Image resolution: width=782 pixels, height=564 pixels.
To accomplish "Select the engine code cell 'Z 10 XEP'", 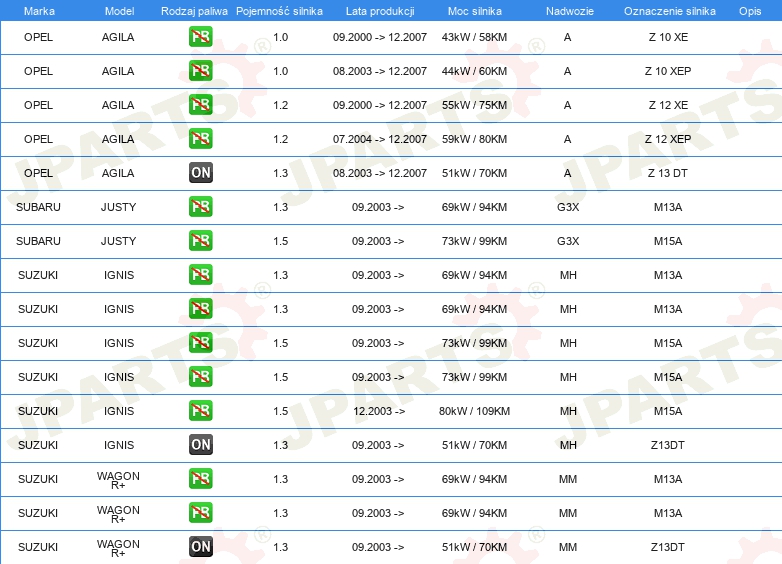I will [x=668, y=71].
